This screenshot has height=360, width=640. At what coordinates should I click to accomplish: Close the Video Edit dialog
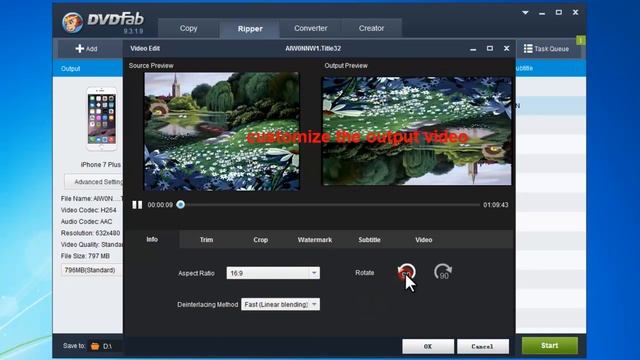coord(507,48)
